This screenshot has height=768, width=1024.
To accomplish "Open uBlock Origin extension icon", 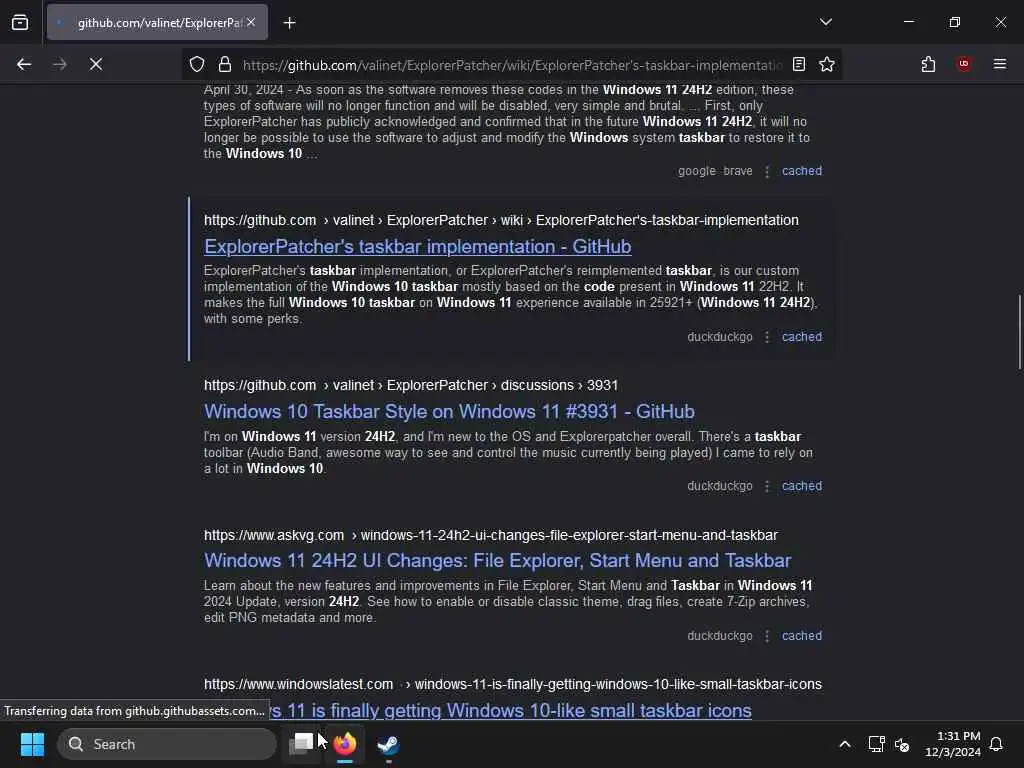I will 963,64.
